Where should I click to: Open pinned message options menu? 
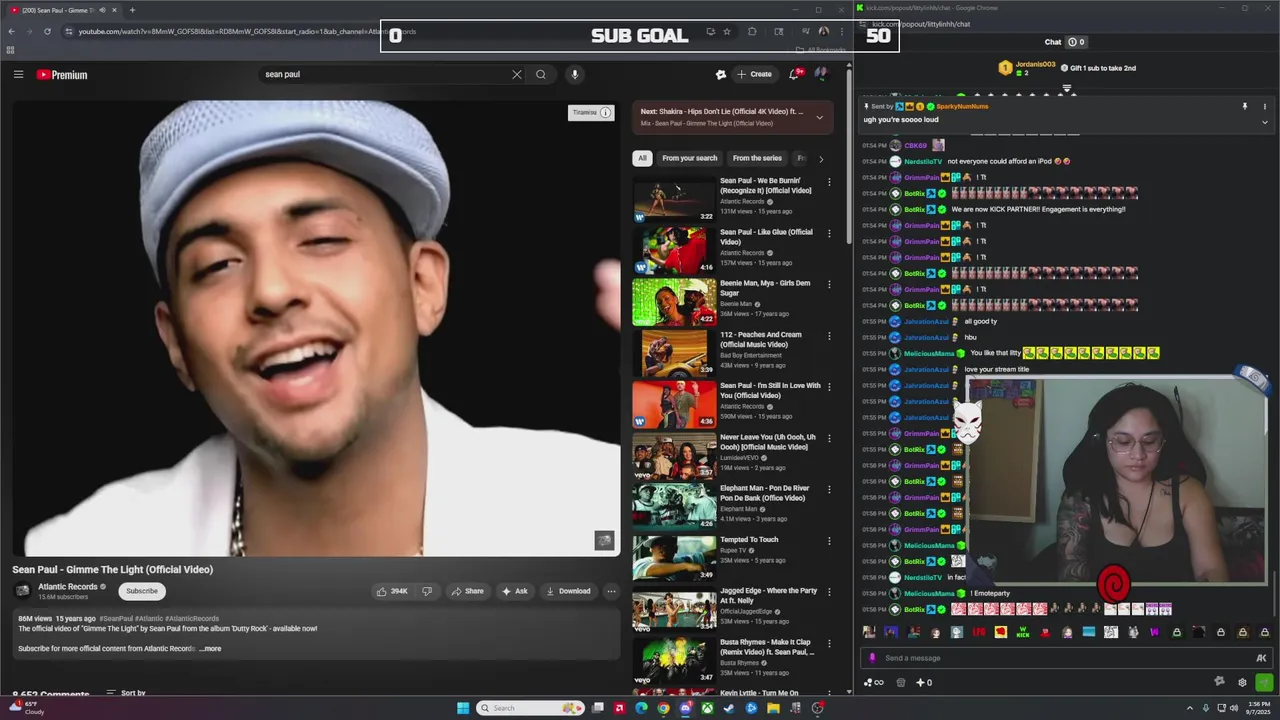tap(1264, 106)
